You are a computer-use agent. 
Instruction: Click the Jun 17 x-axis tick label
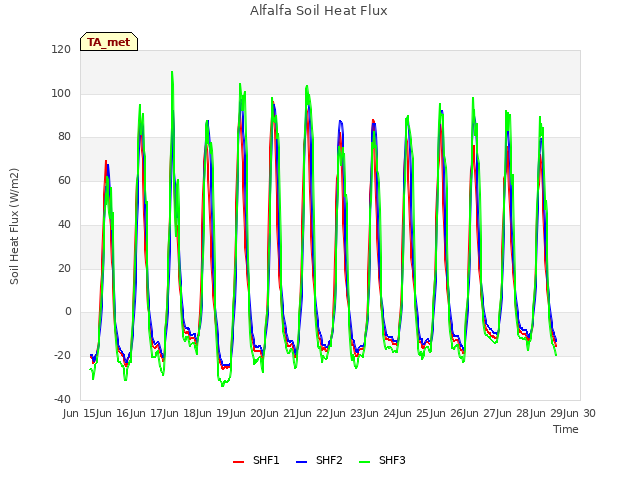(147, 413)
